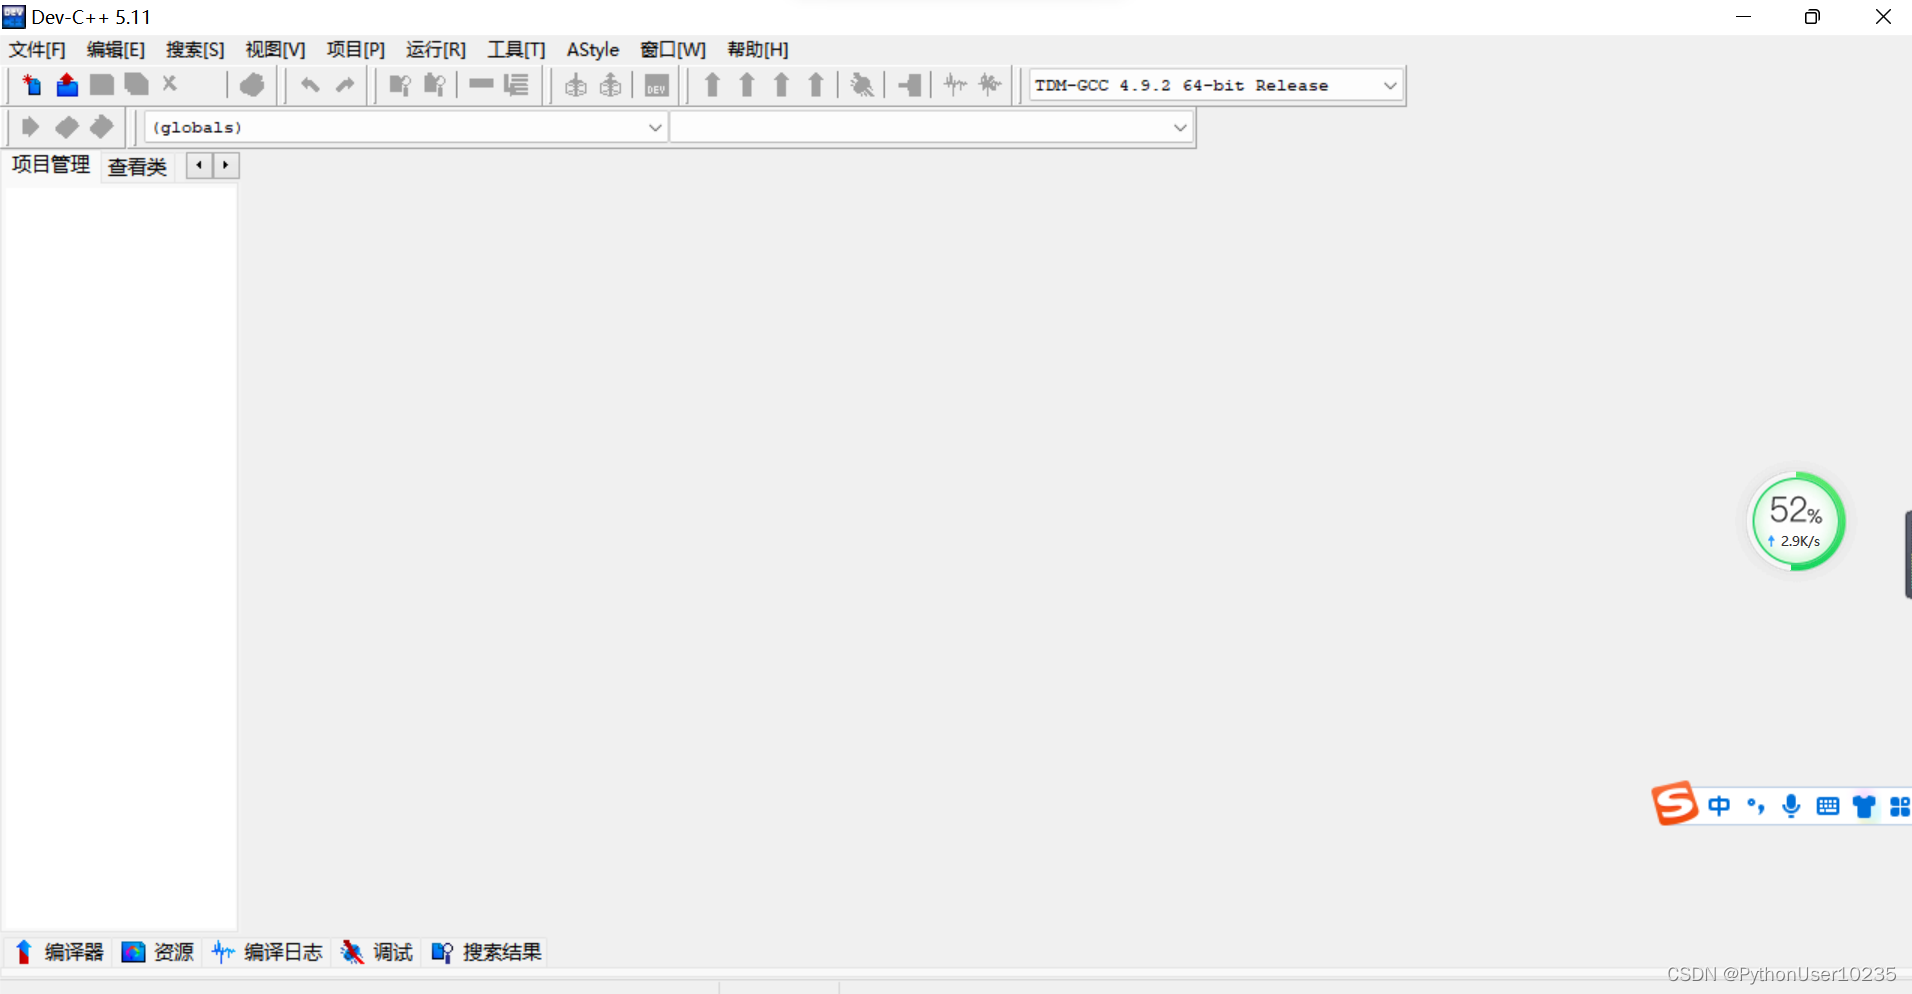1912x994 pixels.
Task: Click the Sogou microphone voice input icon
Action: point(1791,806)
